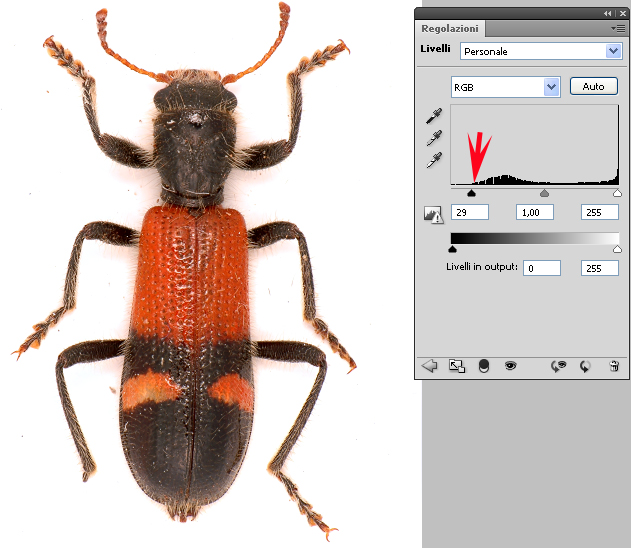This screenshot has height=548, width=631.
Task: Select the black point eyedropper
Action: (434, 117)
